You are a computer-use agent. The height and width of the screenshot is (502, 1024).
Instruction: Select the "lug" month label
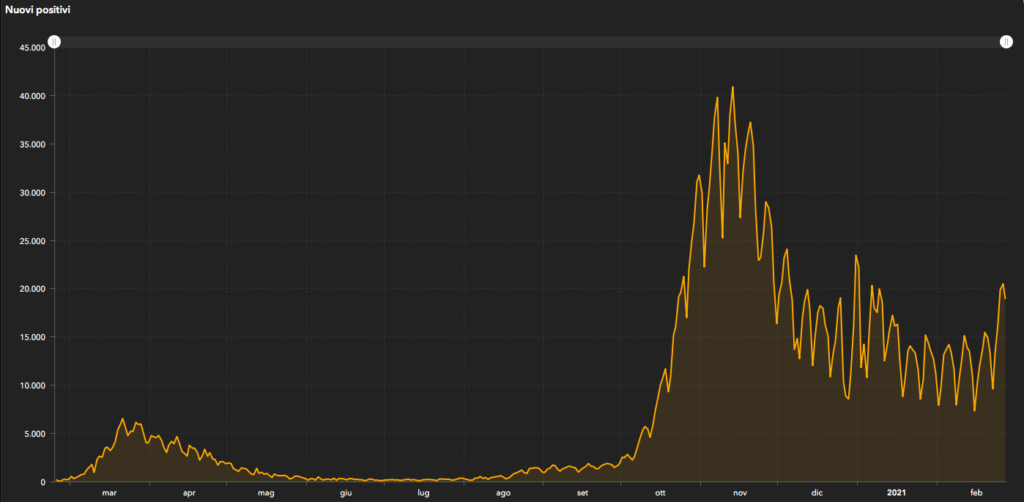[x=423, y=493]
